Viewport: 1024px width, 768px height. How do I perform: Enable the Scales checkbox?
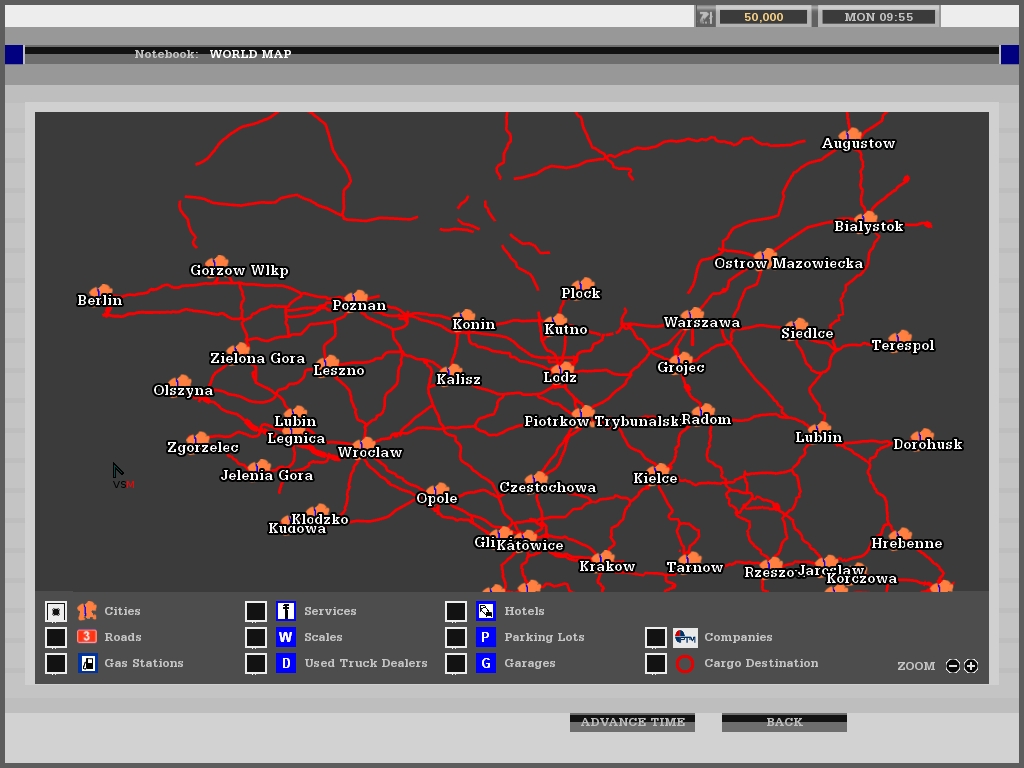[x=256, y=637]
